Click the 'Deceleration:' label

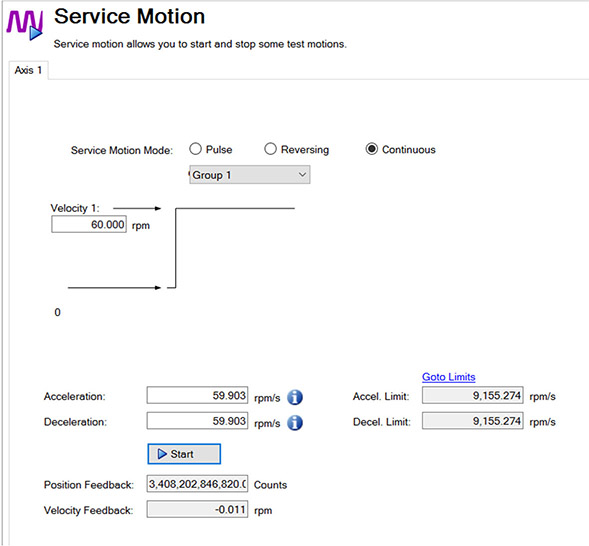click(76, 422)
